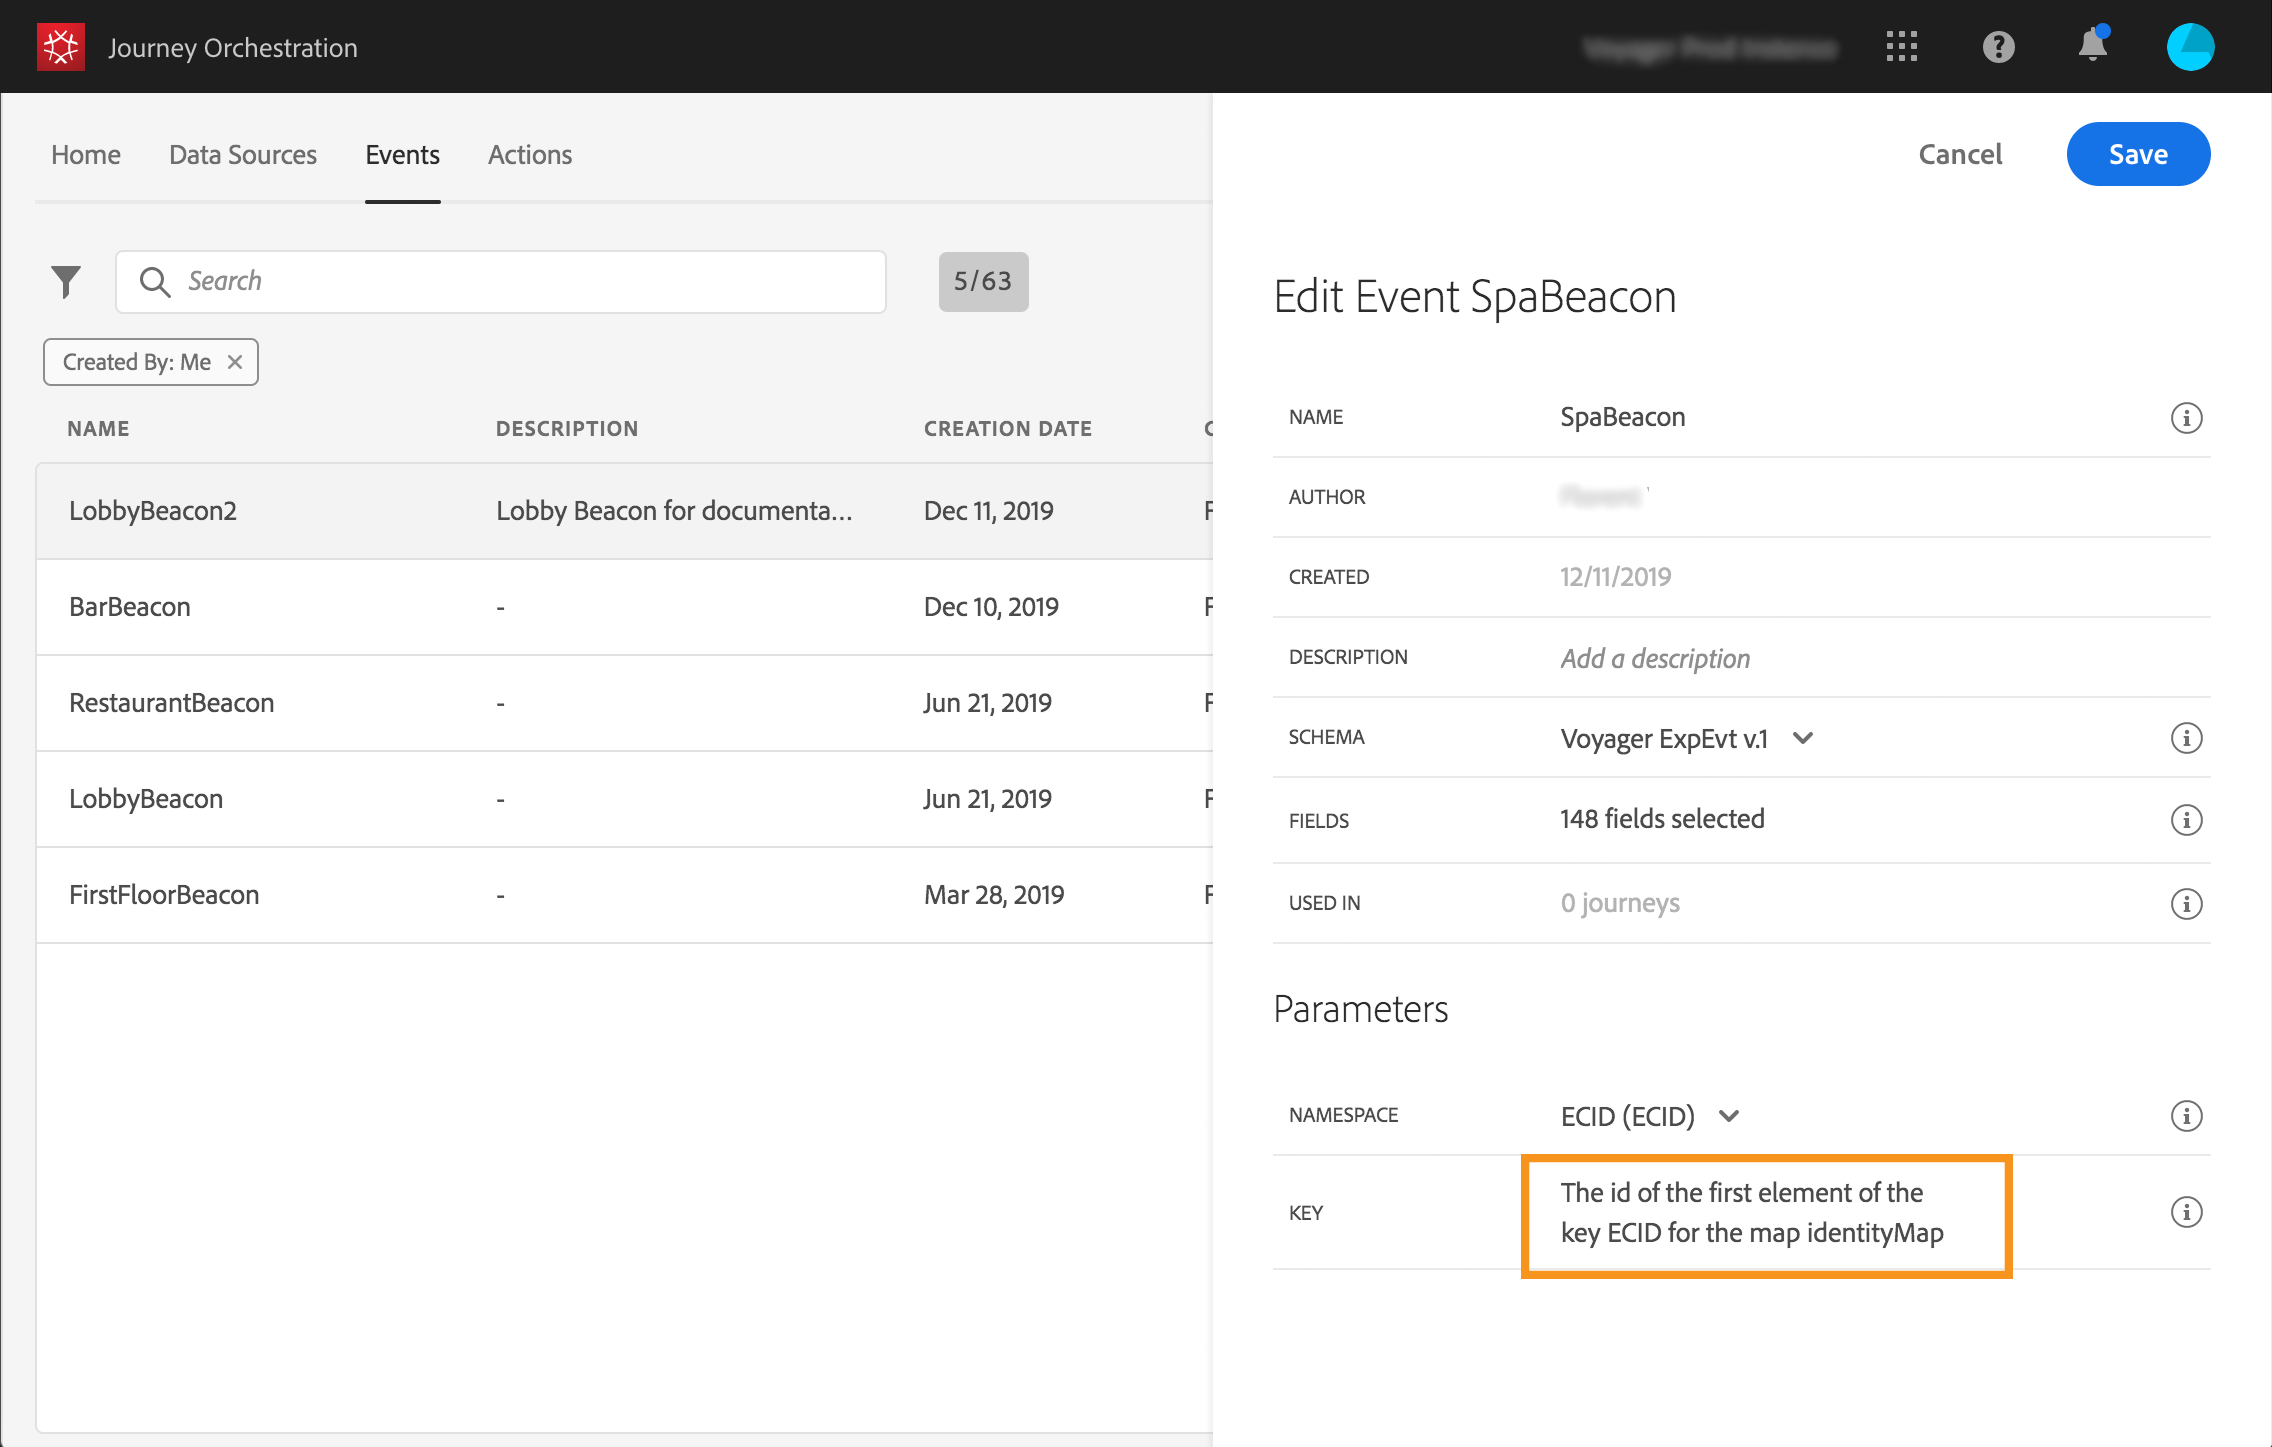The width and height of the screenshot is (2272, 1447).
Task: Switch to the Actions tab
Action: pyautogui.click(x=530, y=155)
